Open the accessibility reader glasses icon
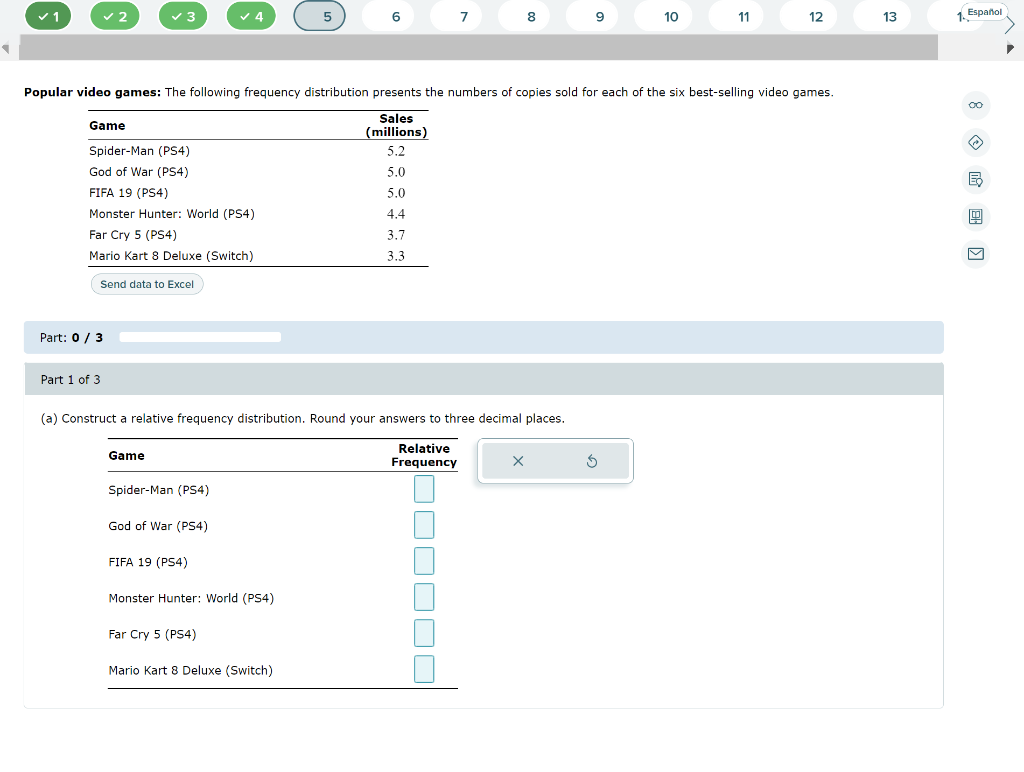The image size is (1024, 772). (x=976, y=105)
